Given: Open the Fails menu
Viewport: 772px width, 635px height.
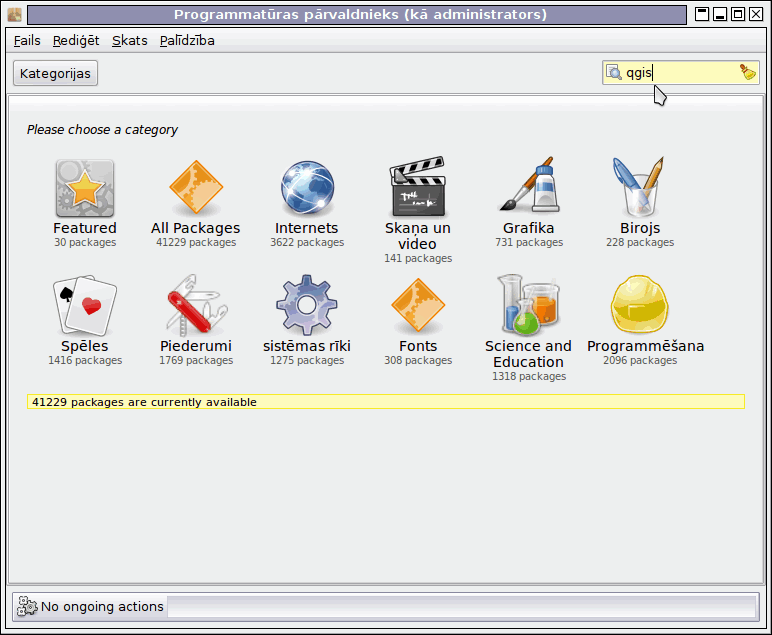Looking at the screenshot, I should tap(27, 40).
